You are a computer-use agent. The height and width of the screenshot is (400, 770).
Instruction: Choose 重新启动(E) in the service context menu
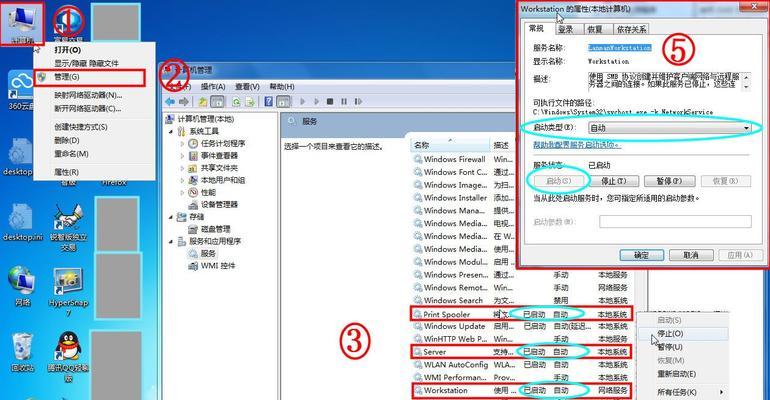pos(683,374)
